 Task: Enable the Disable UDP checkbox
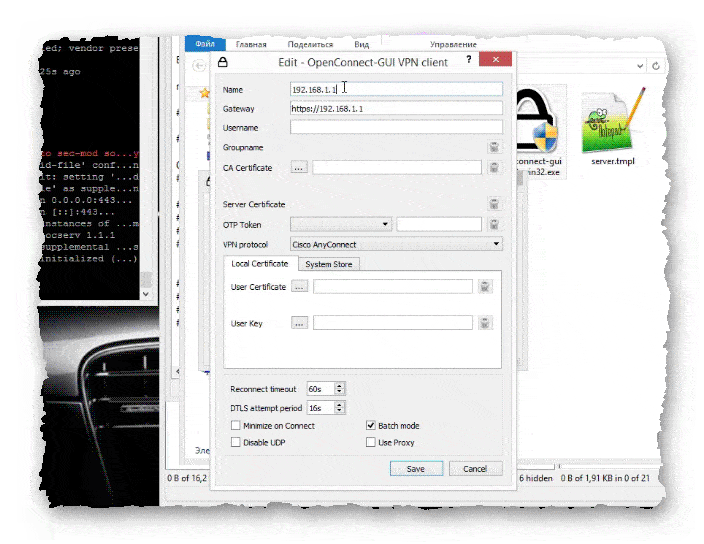[x=235, y=442]
